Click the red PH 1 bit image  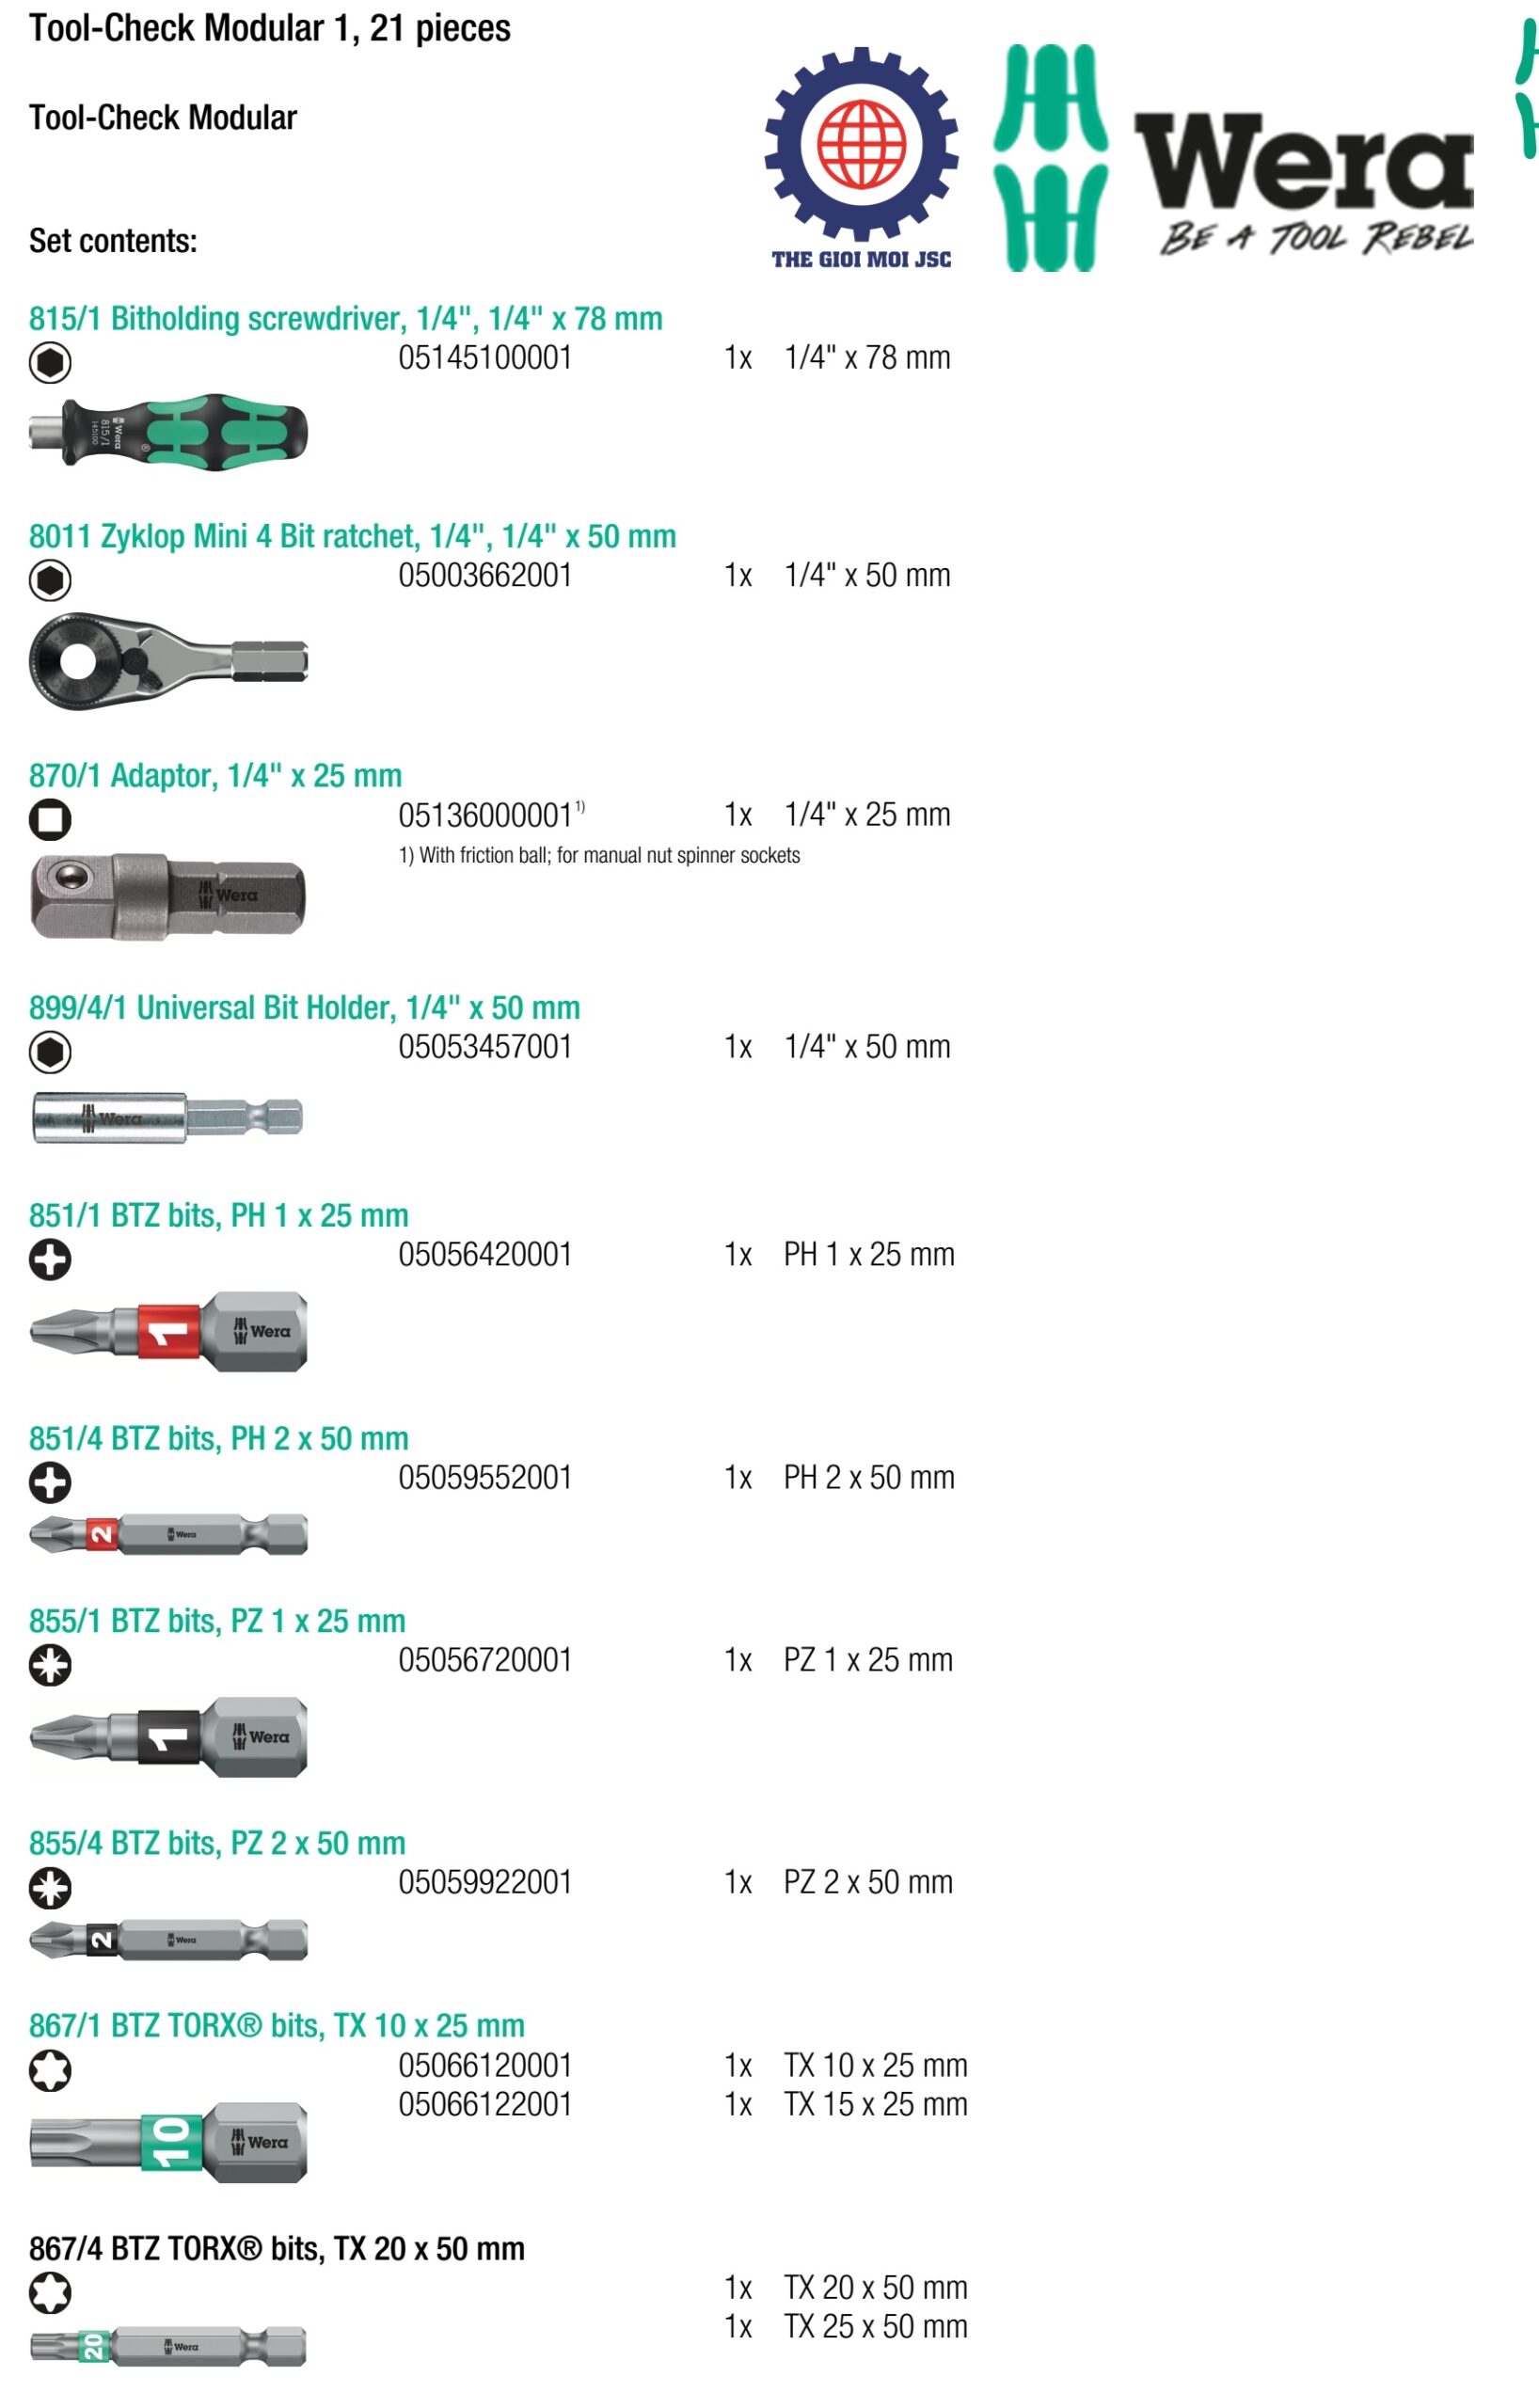168,1331
